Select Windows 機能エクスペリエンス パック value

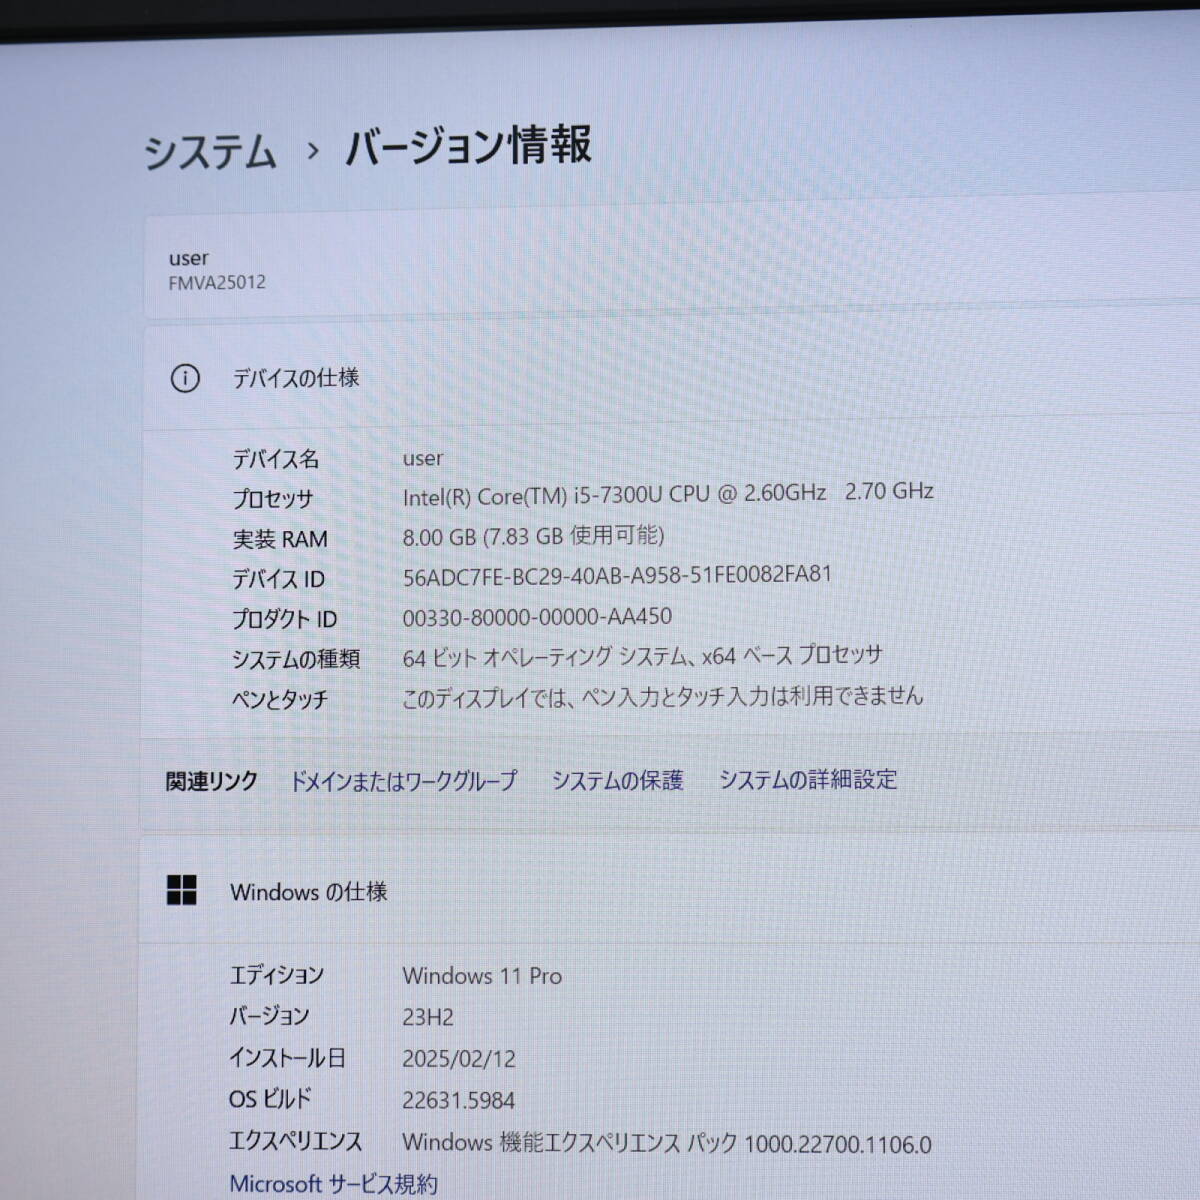point(666,1143)
